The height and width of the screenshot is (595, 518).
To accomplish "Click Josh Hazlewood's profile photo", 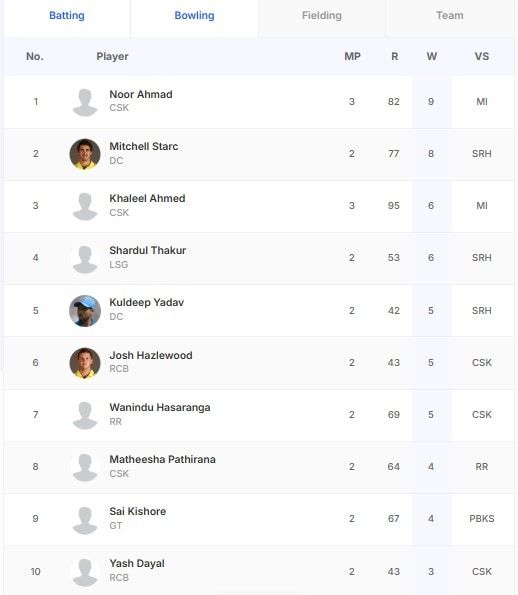I will (85, 363).
